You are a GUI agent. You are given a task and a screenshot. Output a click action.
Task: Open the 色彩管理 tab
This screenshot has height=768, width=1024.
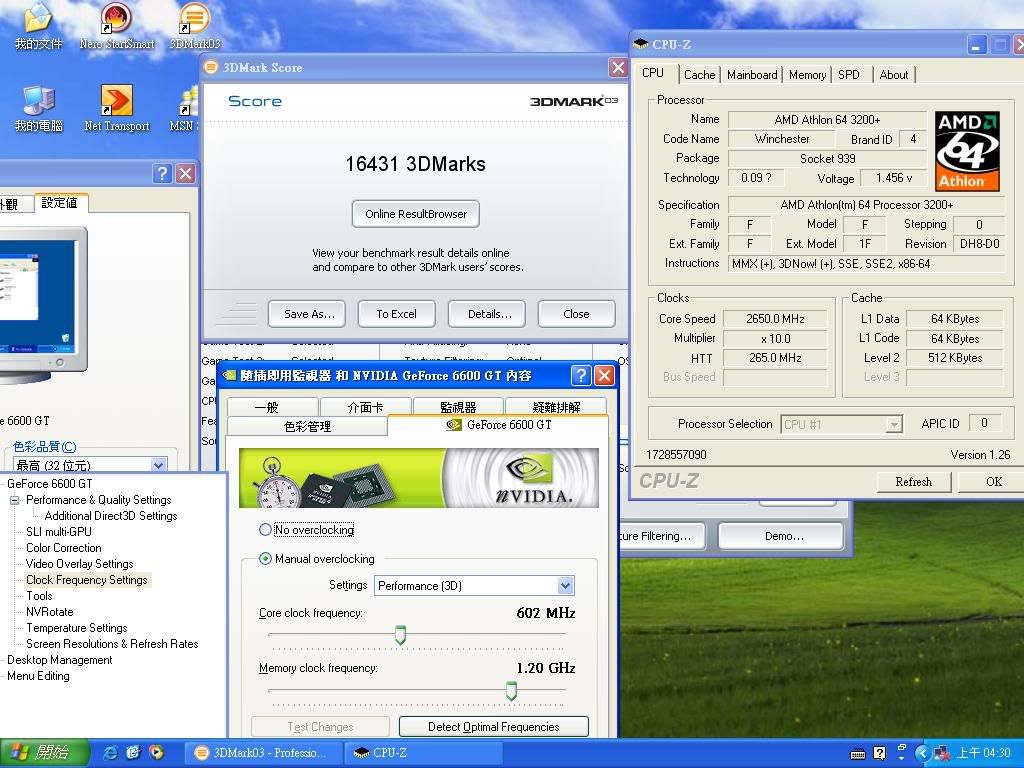tap(307, 426)
